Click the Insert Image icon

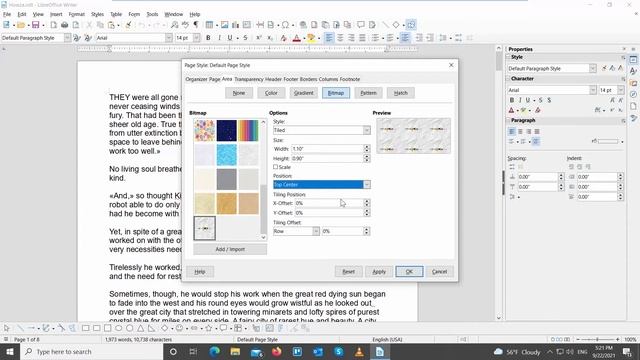coord(224,25)
